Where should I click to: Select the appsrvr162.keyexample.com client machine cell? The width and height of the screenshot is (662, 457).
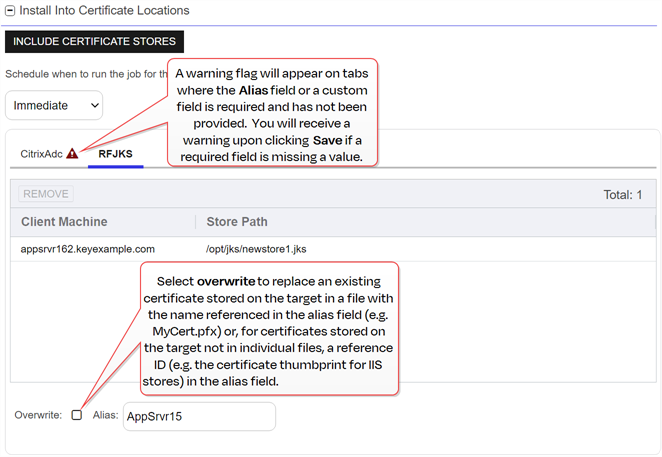coord(88,248)
